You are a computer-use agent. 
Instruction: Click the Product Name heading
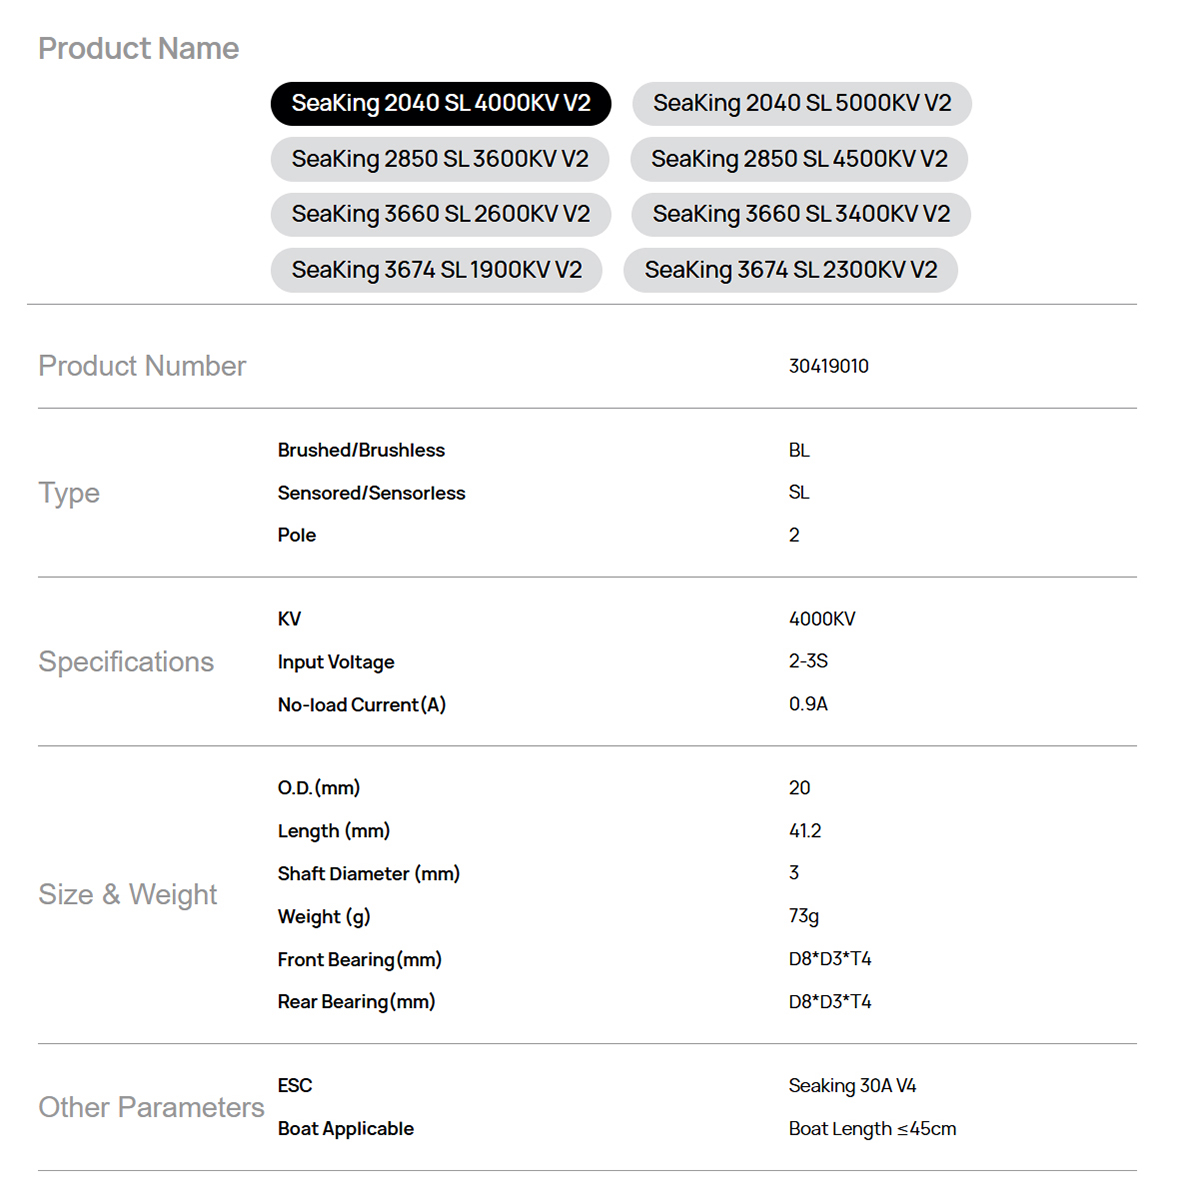pyautogui.click(x=138, y=49)
